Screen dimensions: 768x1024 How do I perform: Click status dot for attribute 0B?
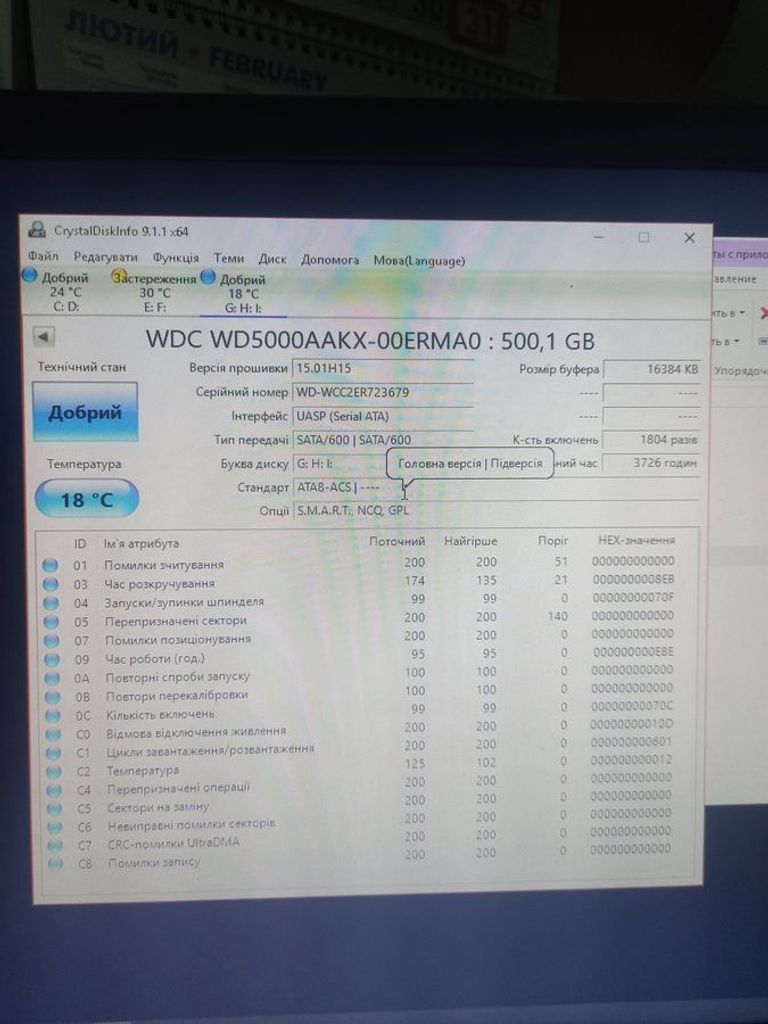[52, 697]
